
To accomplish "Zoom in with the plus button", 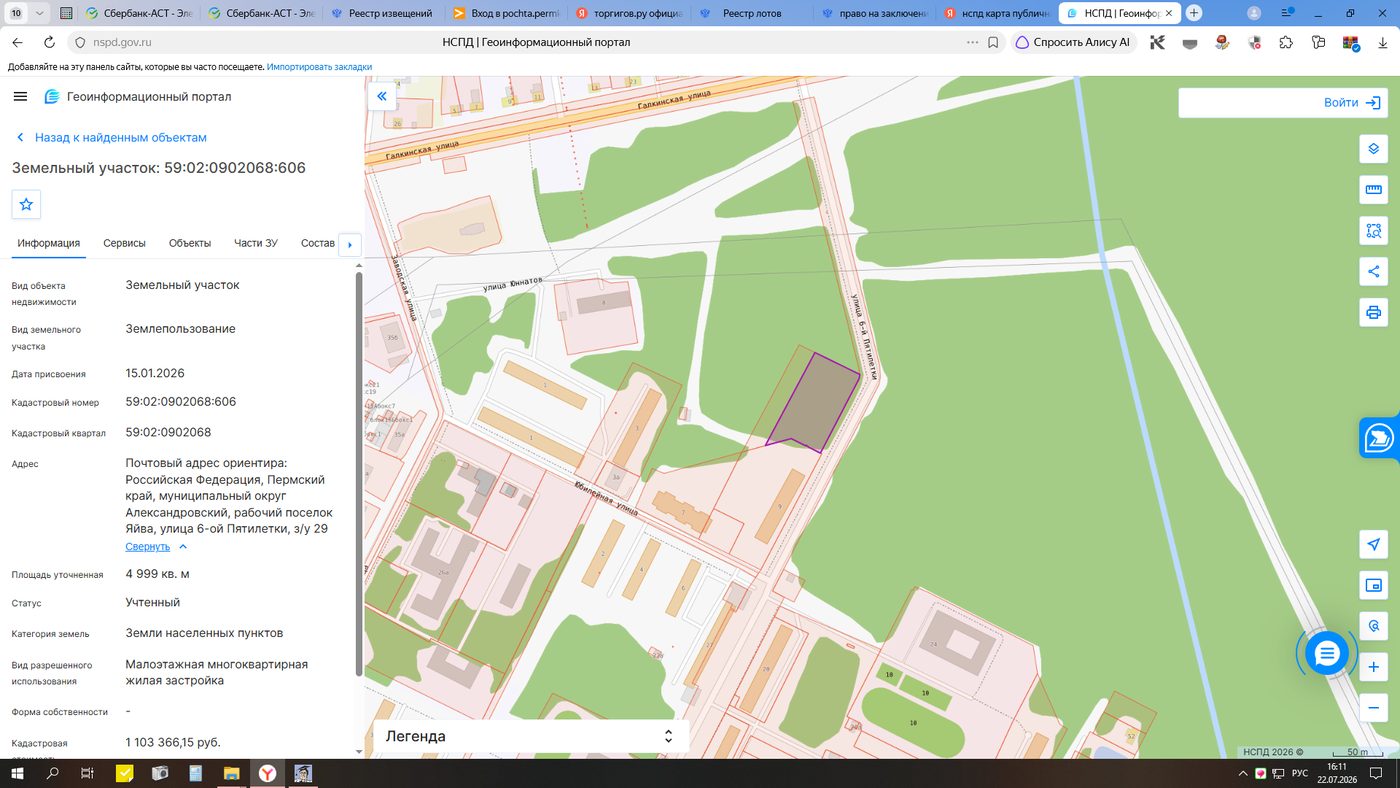I will pos(1373,667).
